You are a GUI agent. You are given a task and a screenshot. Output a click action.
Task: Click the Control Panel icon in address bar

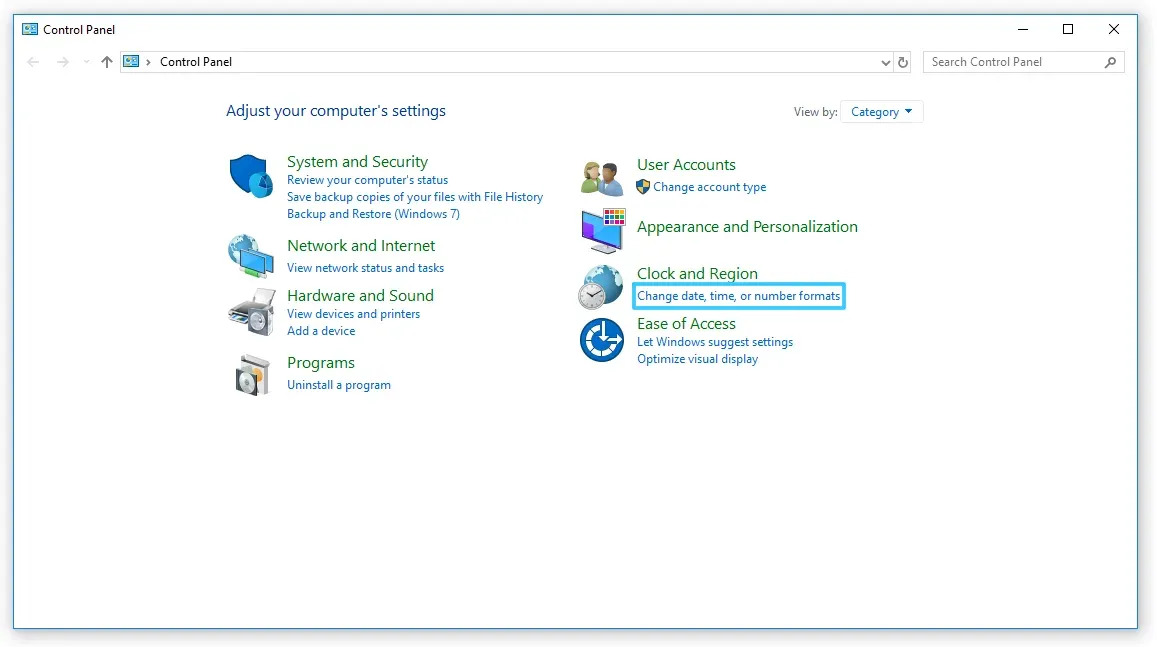point(131,61)
